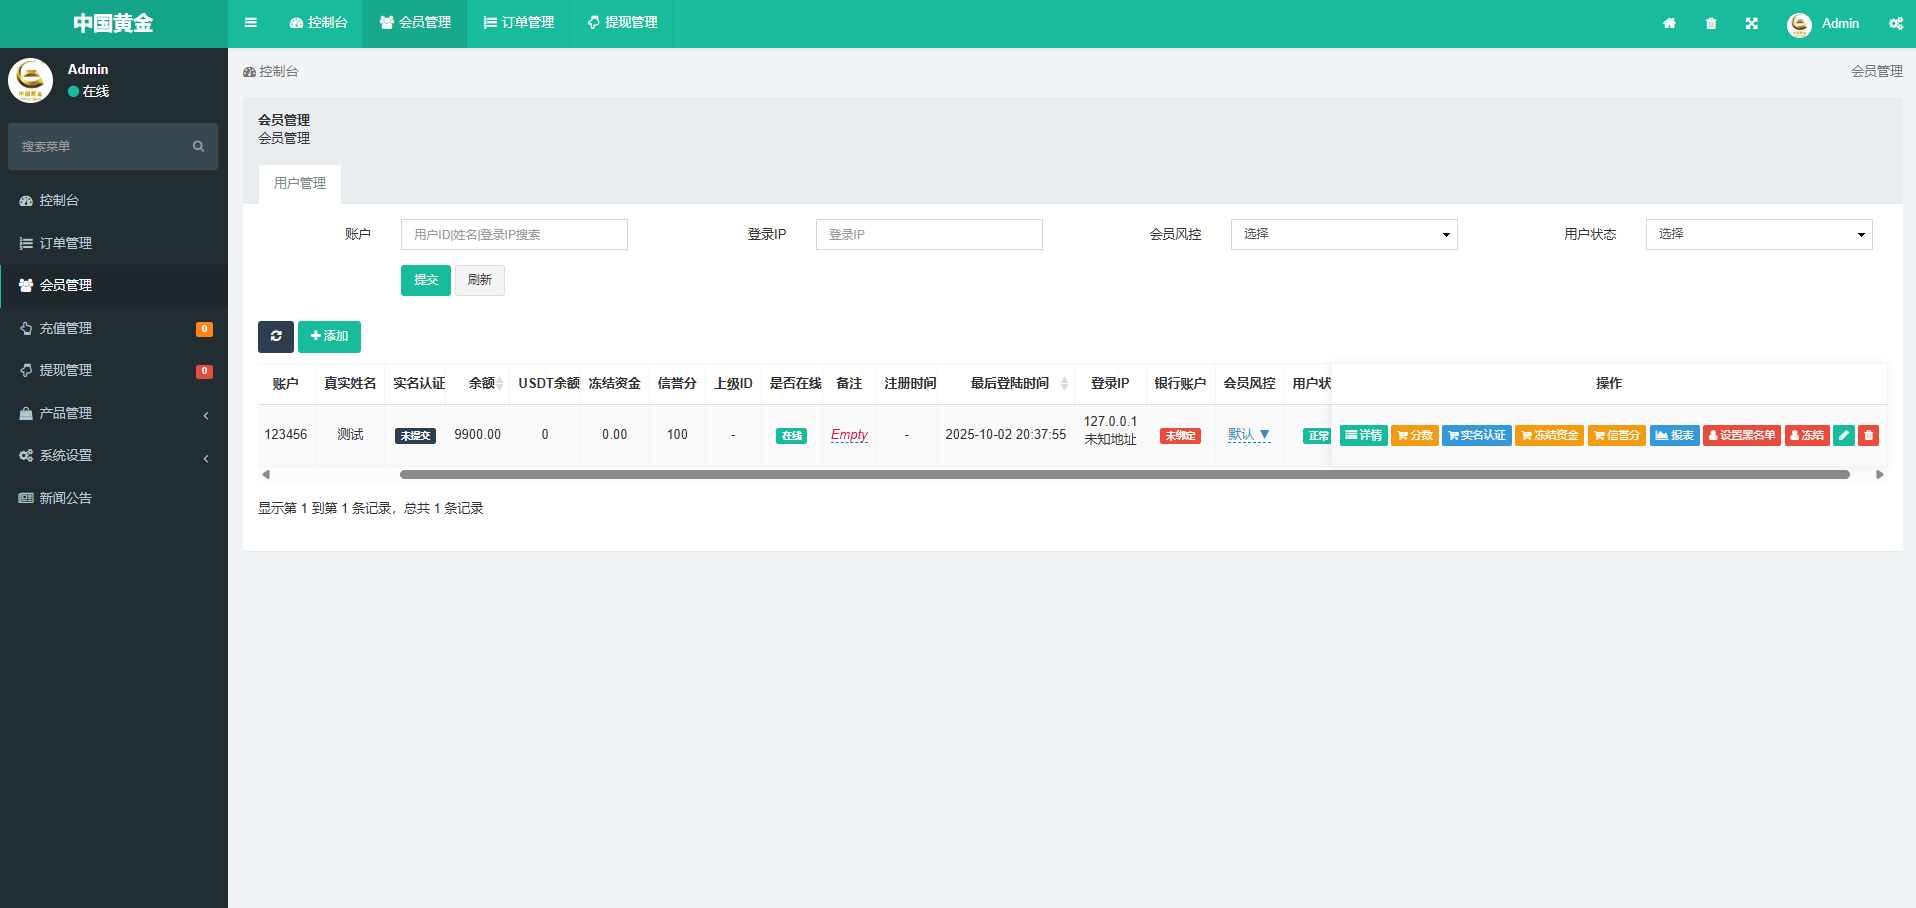Click the home icon in top bar
Image resolution: width=1916 pixels, height=908 pixels.
pyautogui.click(x=1669, y=23)
